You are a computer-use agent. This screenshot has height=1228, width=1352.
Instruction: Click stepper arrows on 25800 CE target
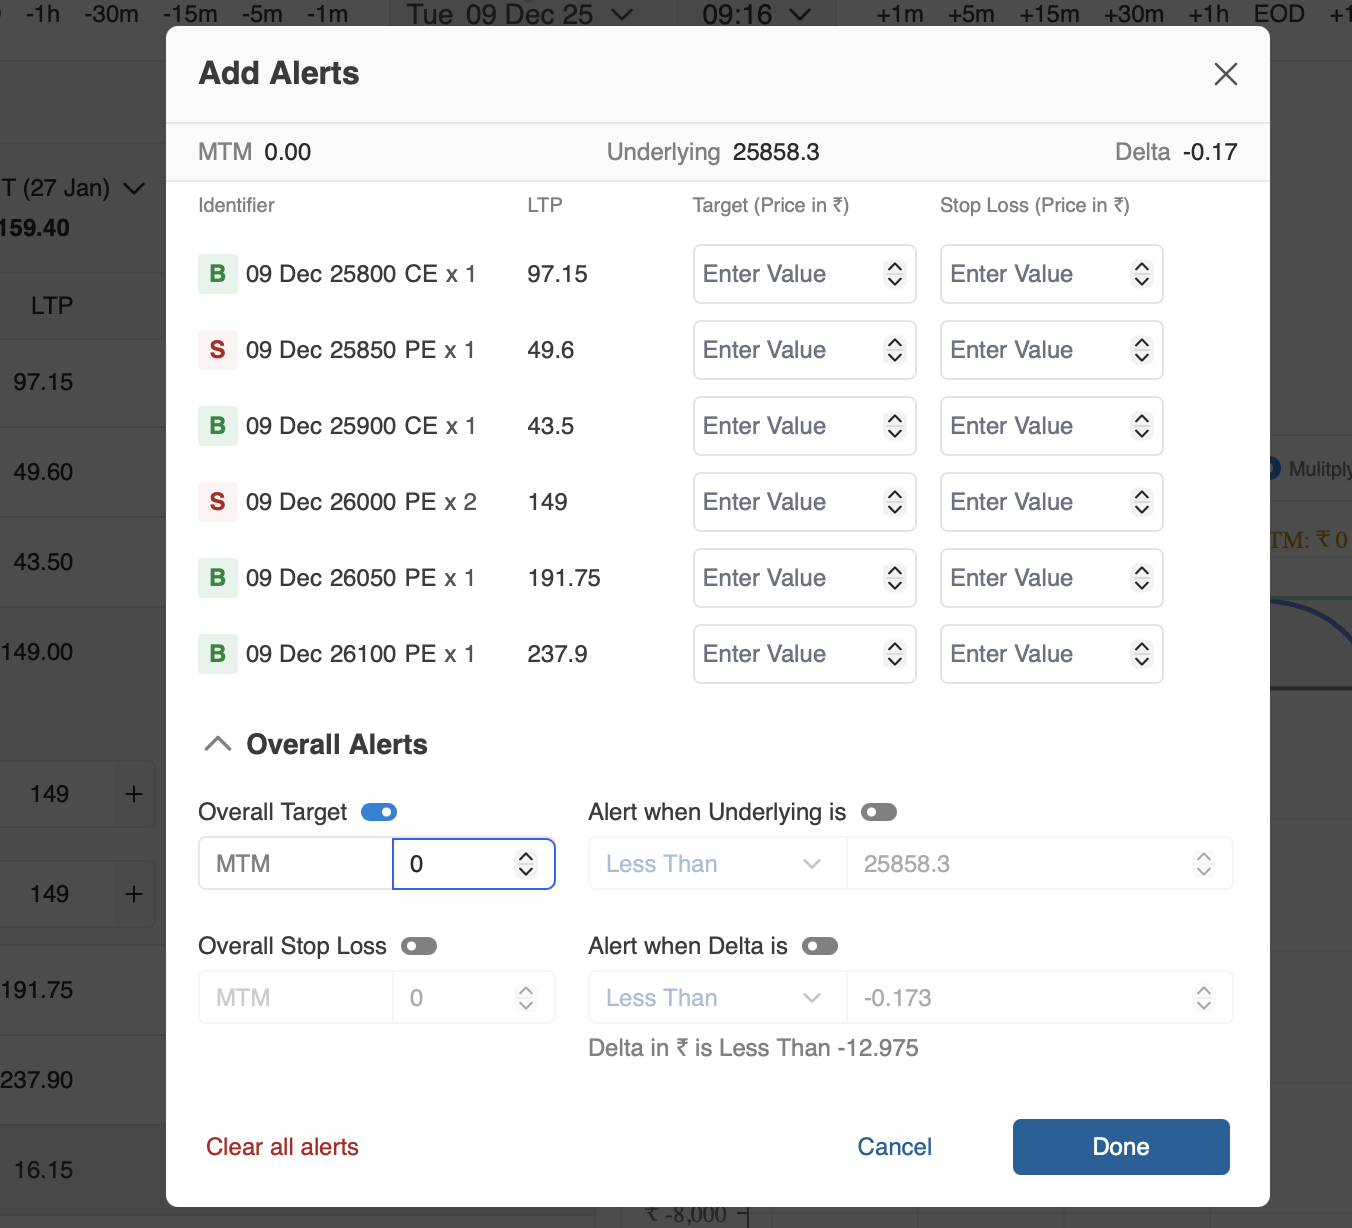coord(894,274)
